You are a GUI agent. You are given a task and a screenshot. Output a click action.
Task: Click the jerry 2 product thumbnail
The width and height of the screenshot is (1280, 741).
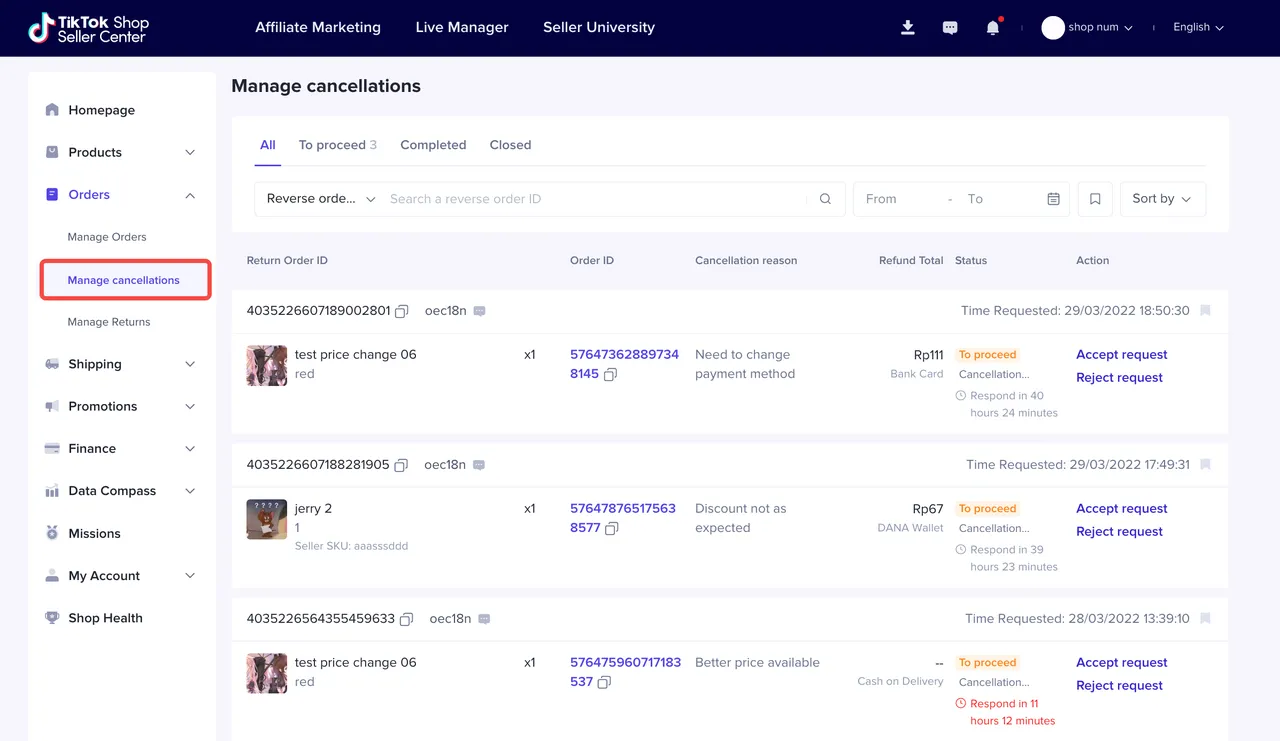click(267, 520)
